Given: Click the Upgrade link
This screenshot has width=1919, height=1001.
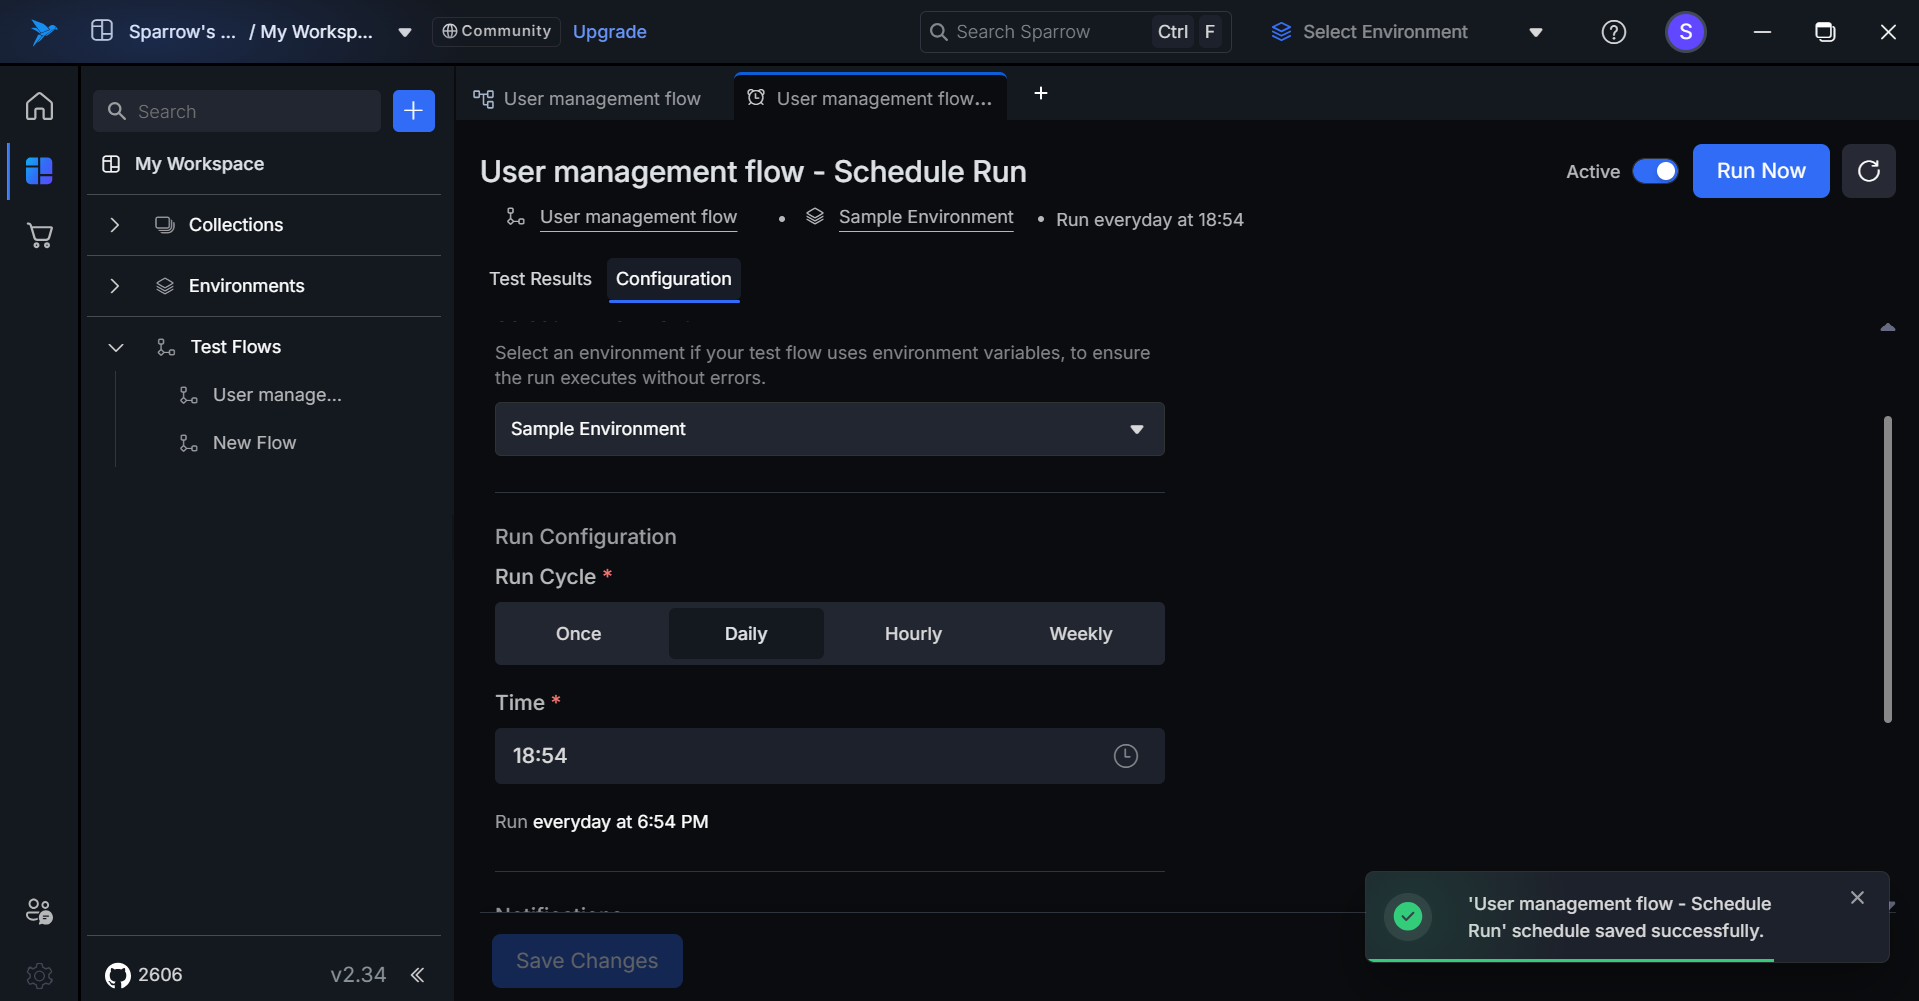Looking at the screenshot, I should click(x=609, y=32).
